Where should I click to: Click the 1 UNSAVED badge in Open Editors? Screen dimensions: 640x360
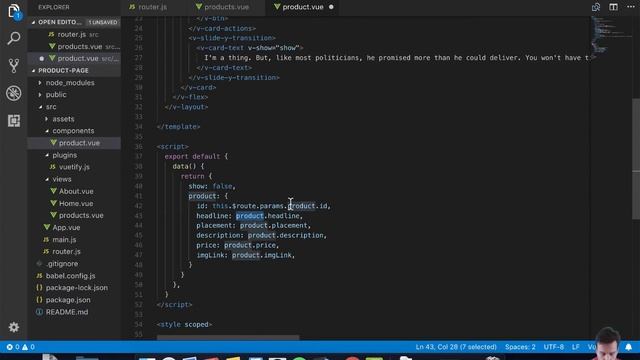(x=103, y=22)
